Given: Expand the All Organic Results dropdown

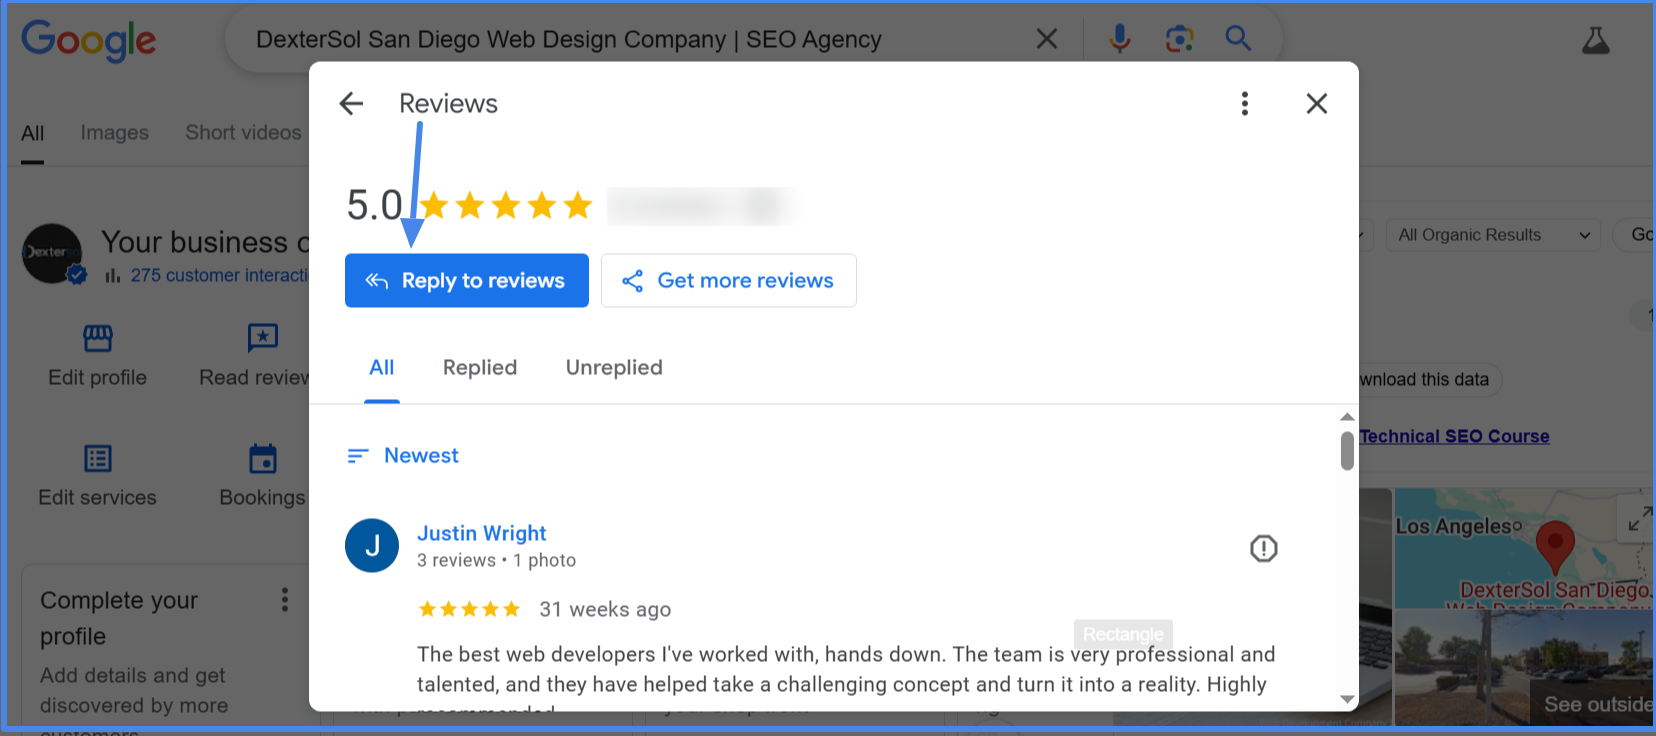Looking at the screenshot, I should tap(1493, 235).
